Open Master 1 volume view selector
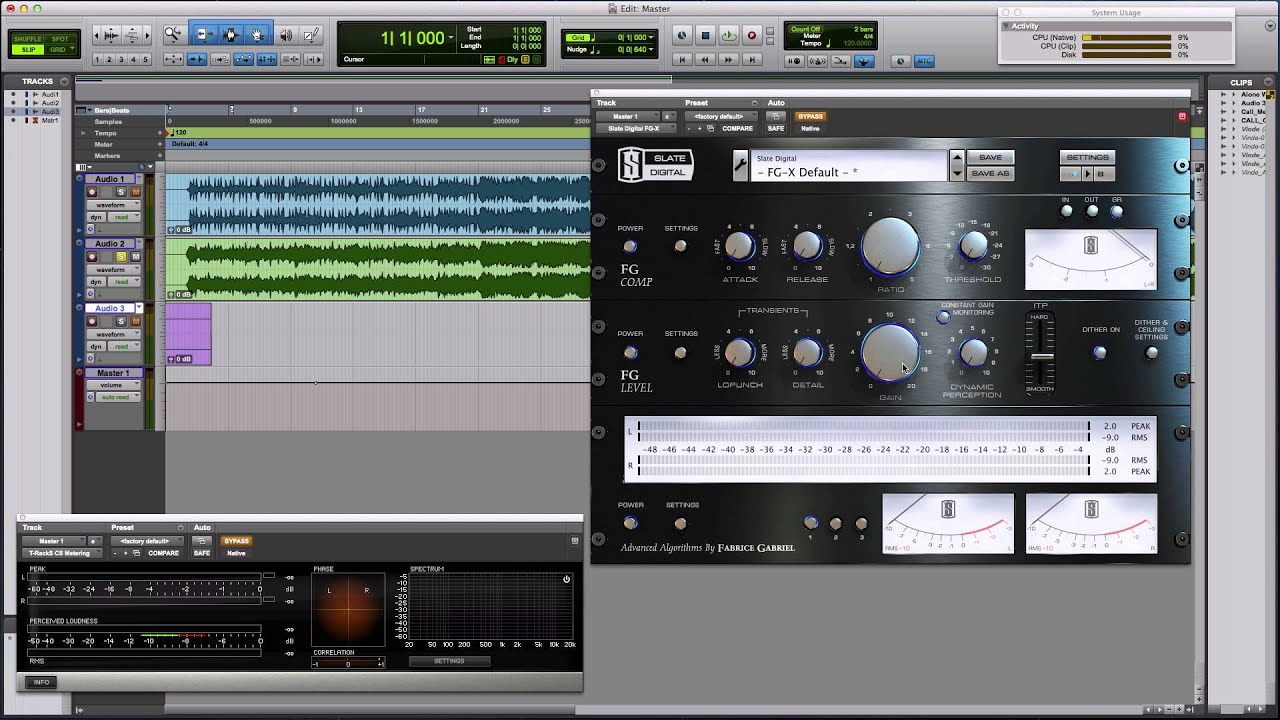Image resolution: width=1280 pixels, height=720 pixels. (114, 385)
